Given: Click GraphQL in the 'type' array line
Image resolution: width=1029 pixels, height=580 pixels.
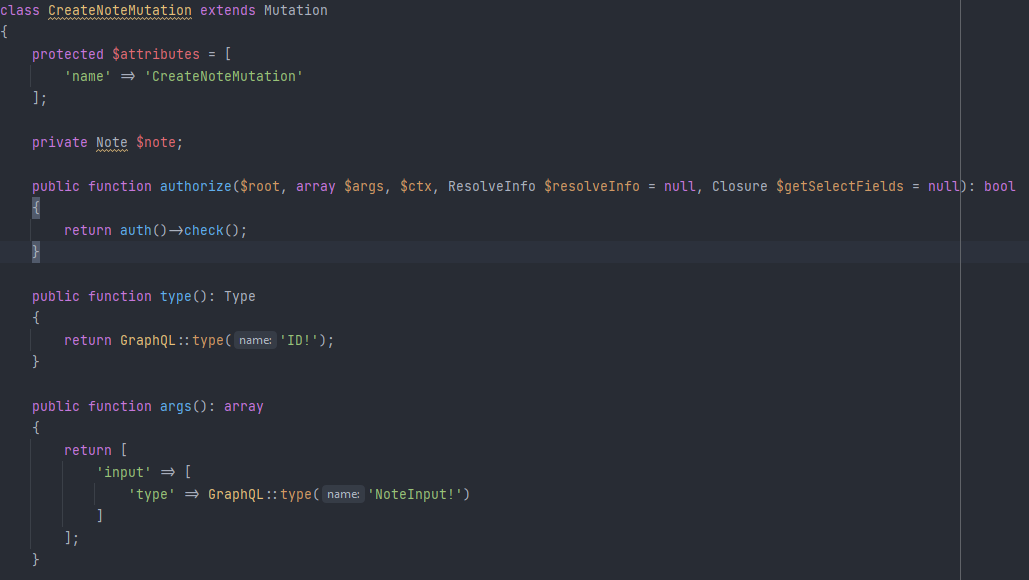Looking at the screenshot, I should point(236,494).
